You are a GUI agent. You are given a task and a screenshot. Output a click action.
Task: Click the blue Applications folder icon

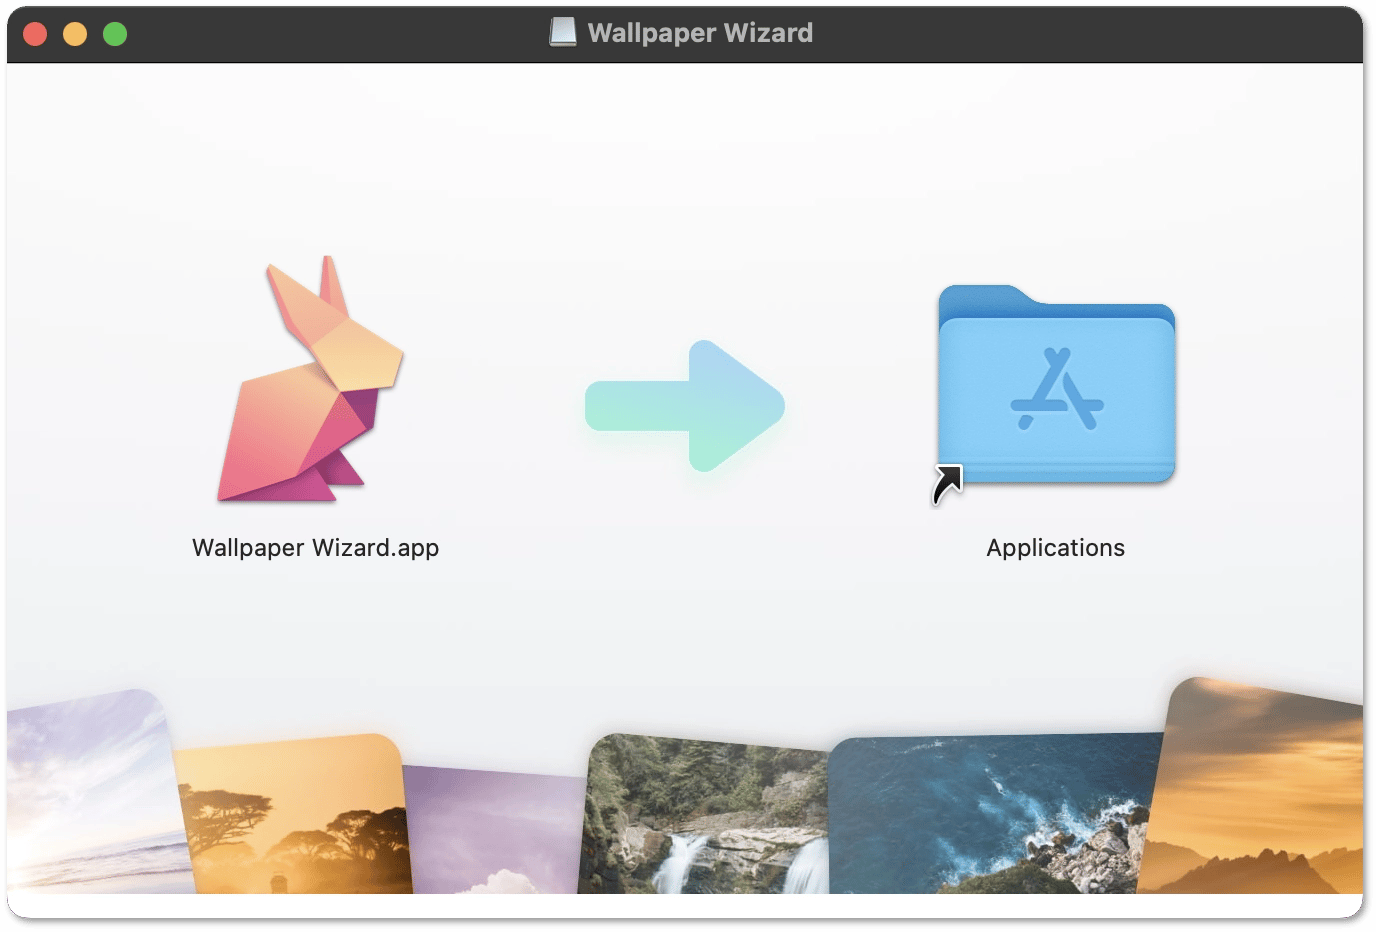pos(1056,390)
